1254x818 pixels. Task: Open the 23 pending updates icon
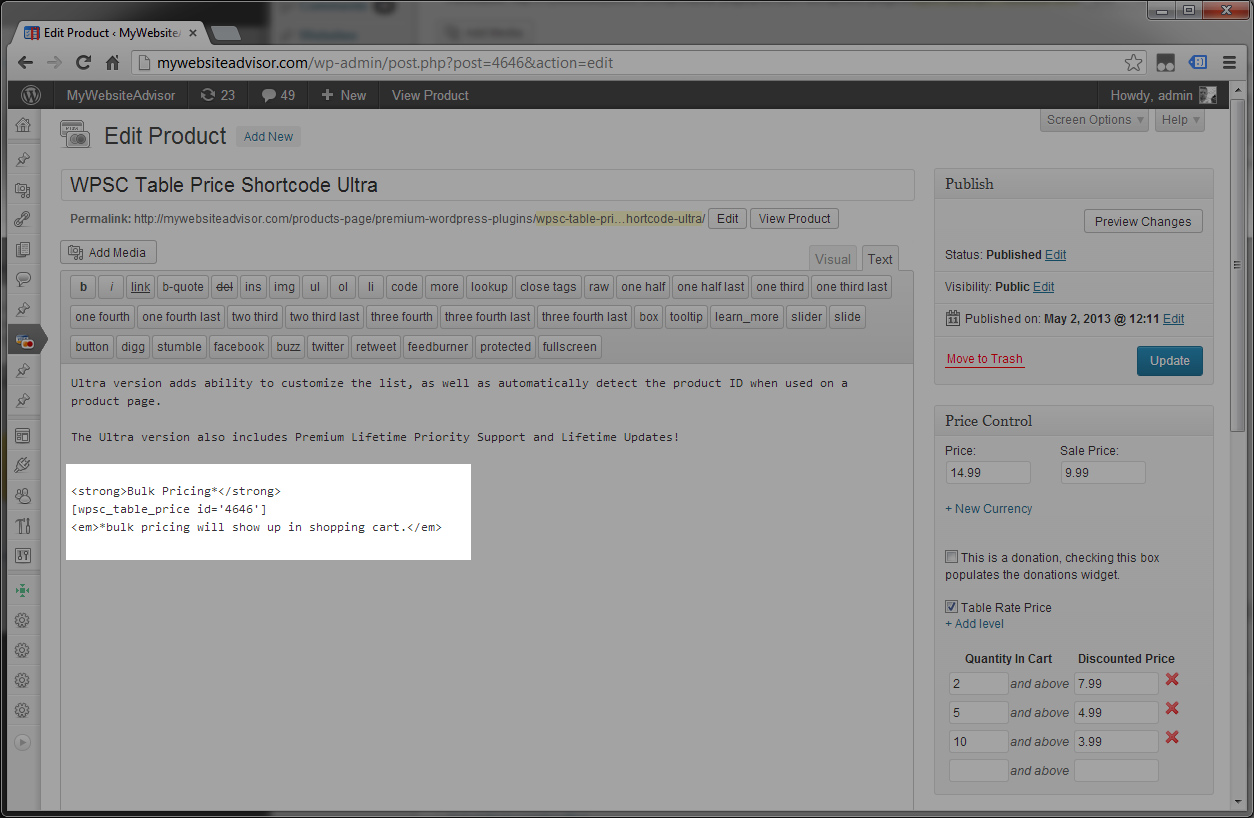coord(218,95)
